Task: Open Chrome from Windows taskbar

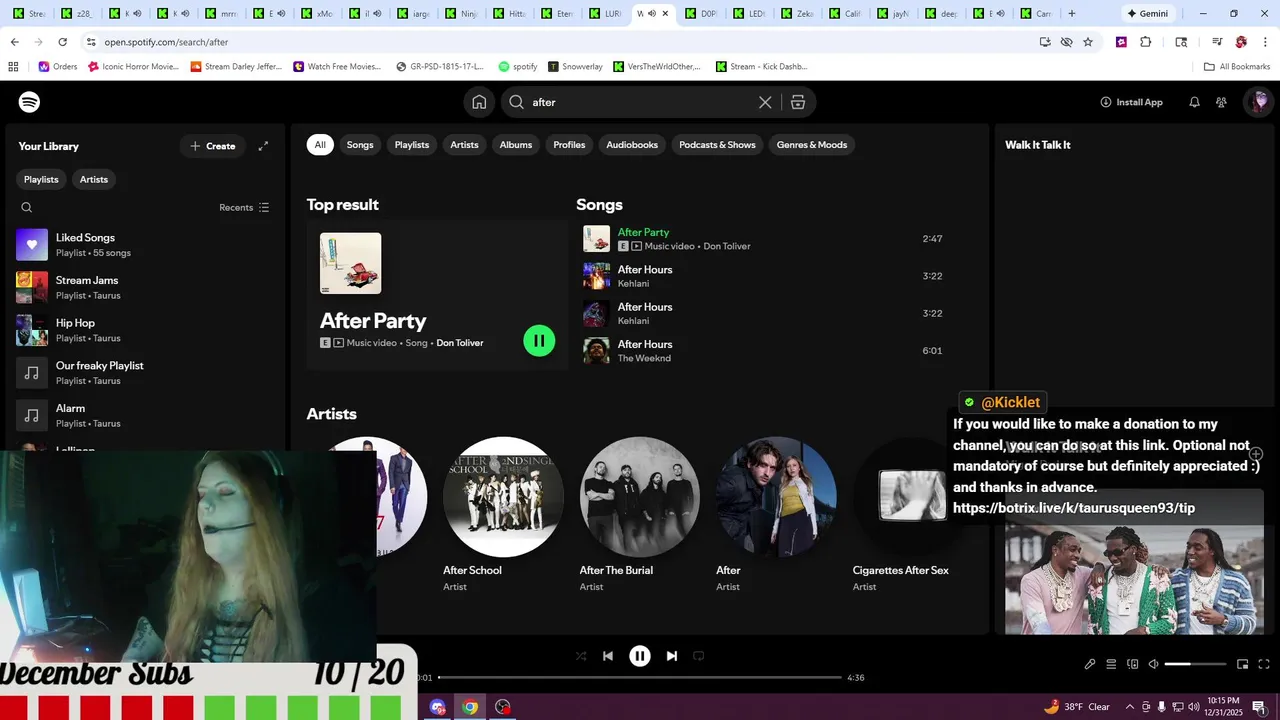Action: pos(470,707)
